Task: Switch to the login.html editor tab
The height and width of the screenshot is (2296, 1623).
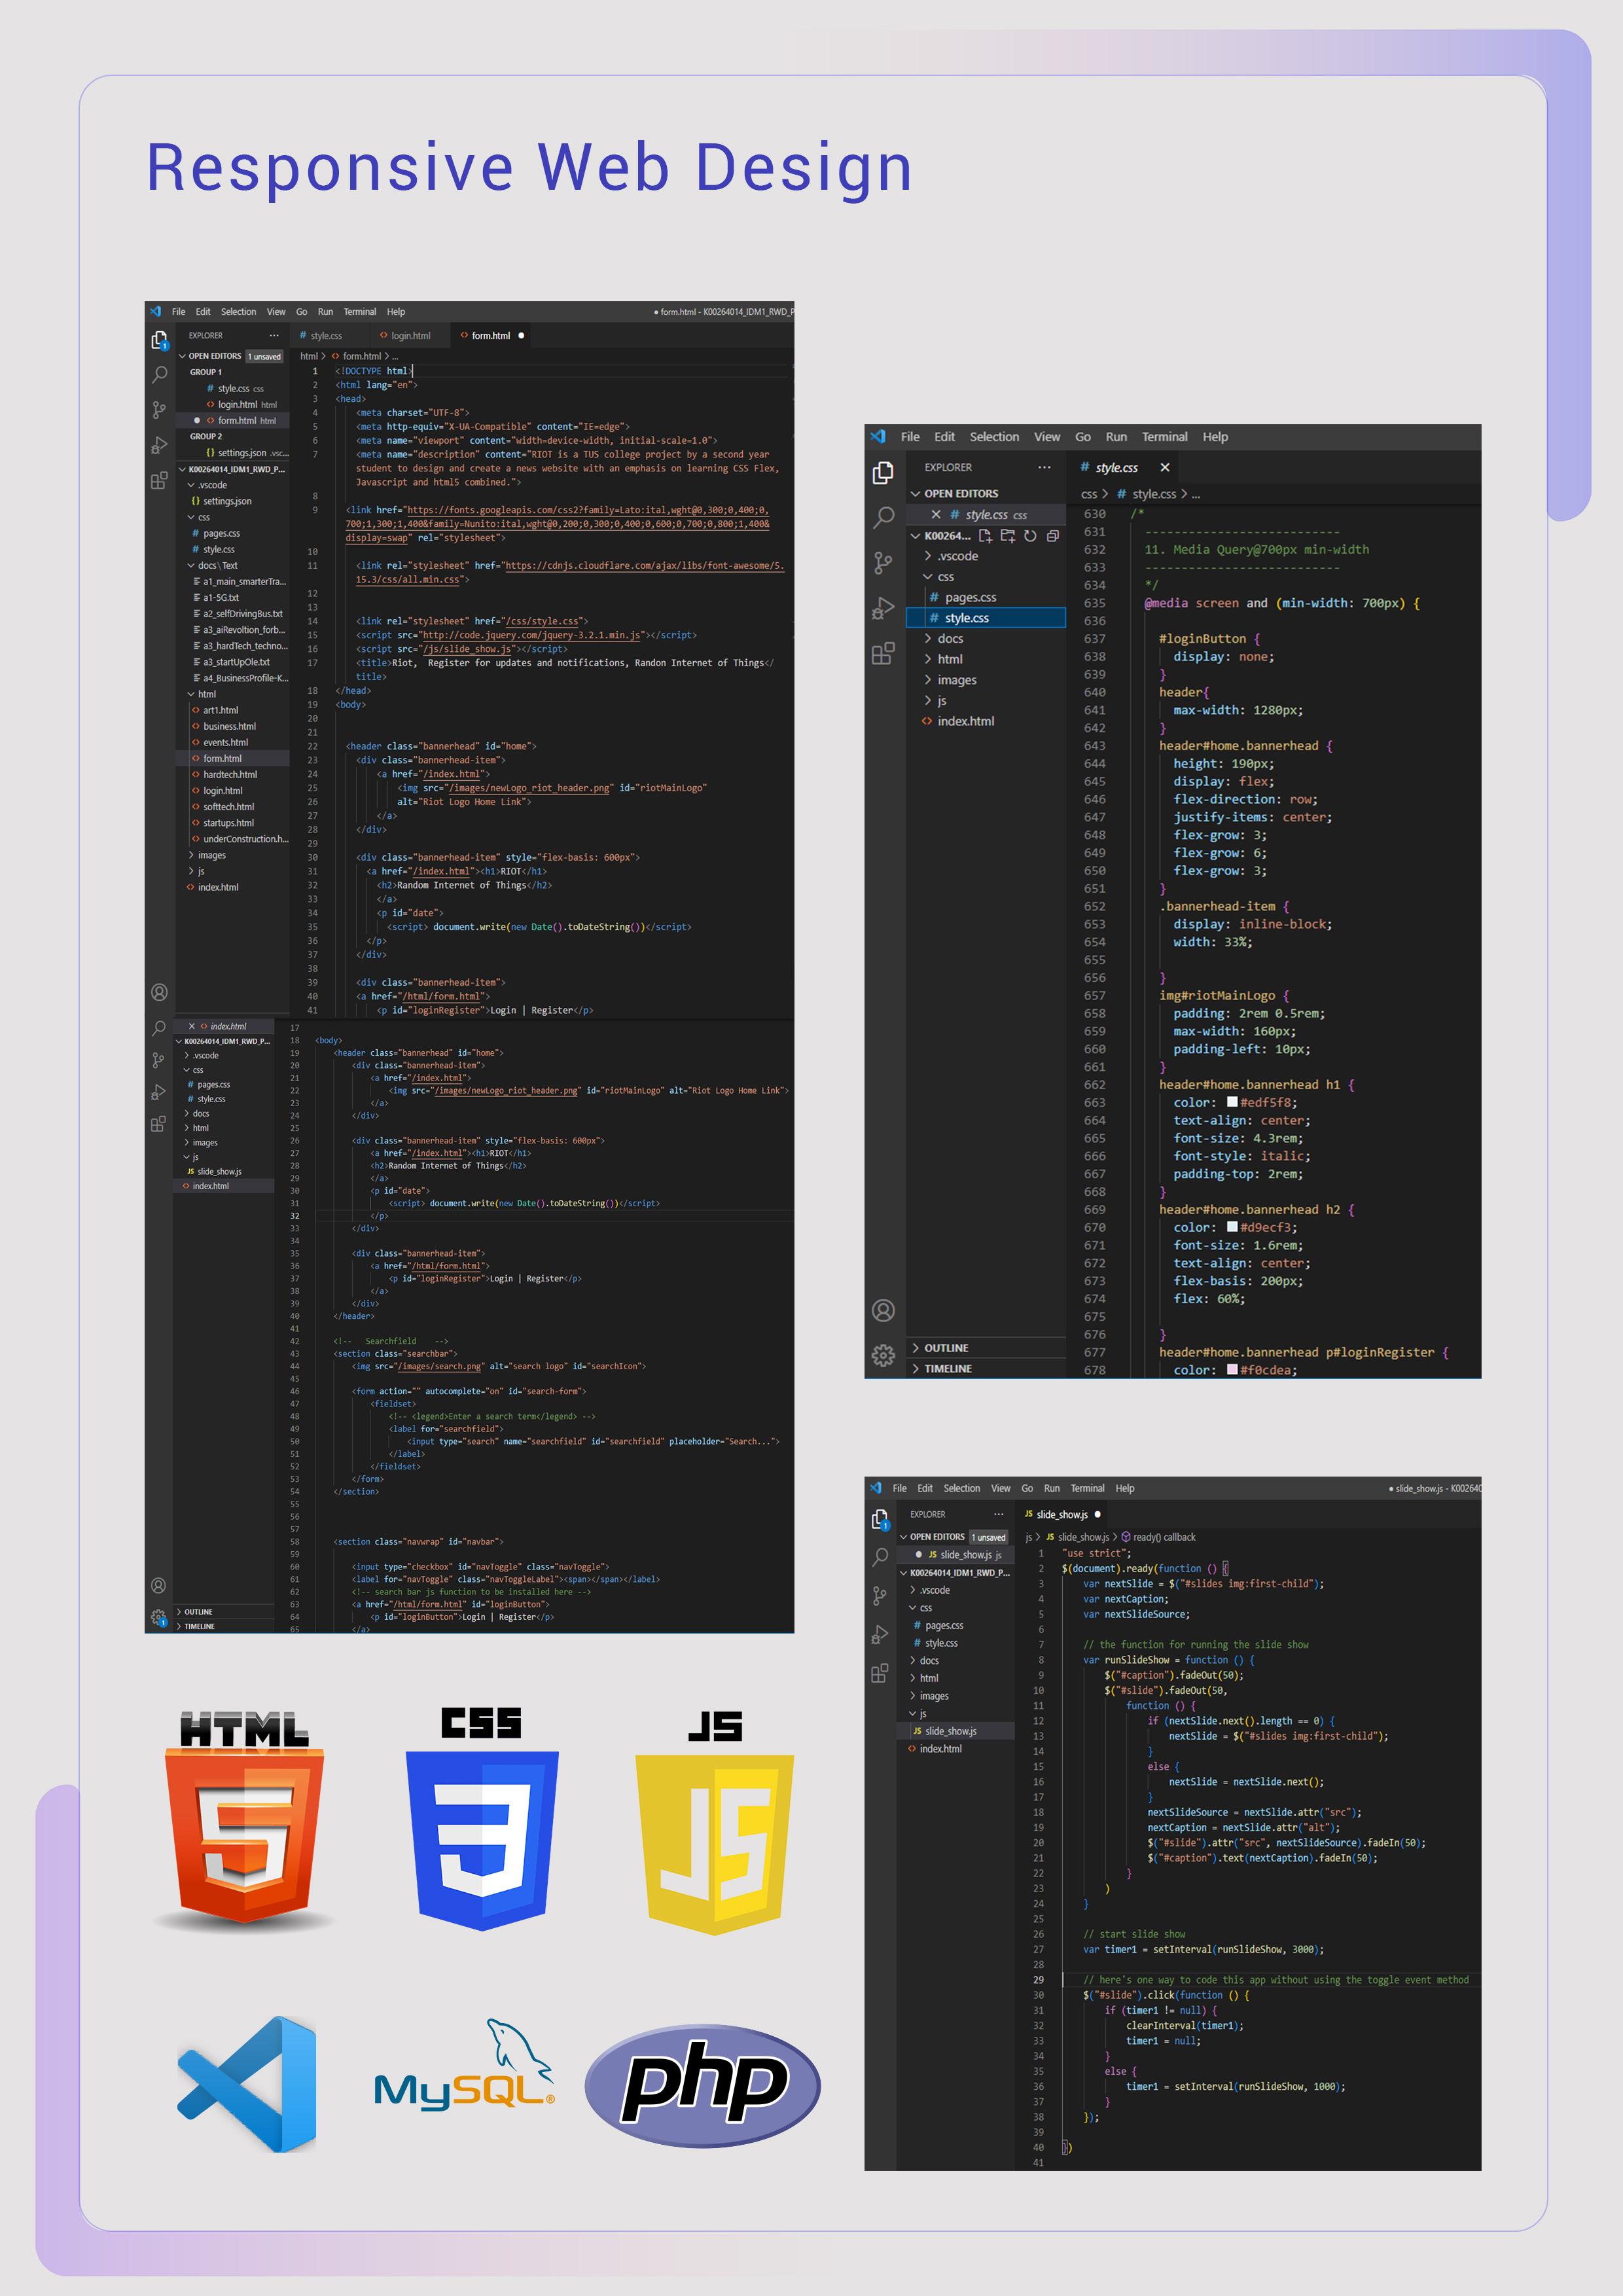Action: pos(410,336)
